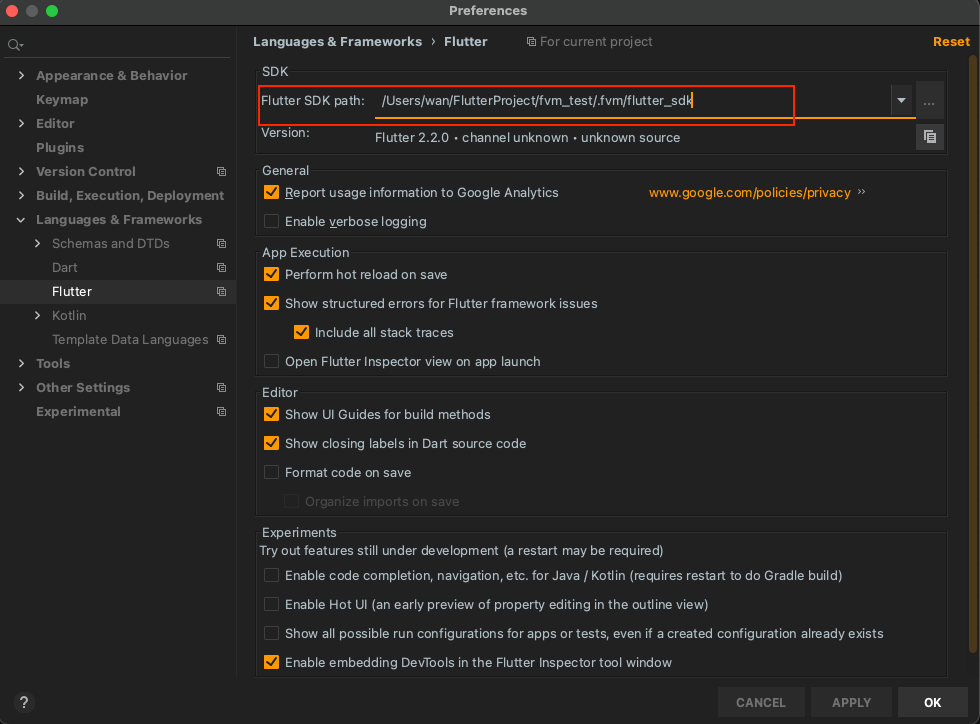This screenshot has height=724, width=980.
Task: Click project-level icon beside Flutter row
Action: click(221, 291)
